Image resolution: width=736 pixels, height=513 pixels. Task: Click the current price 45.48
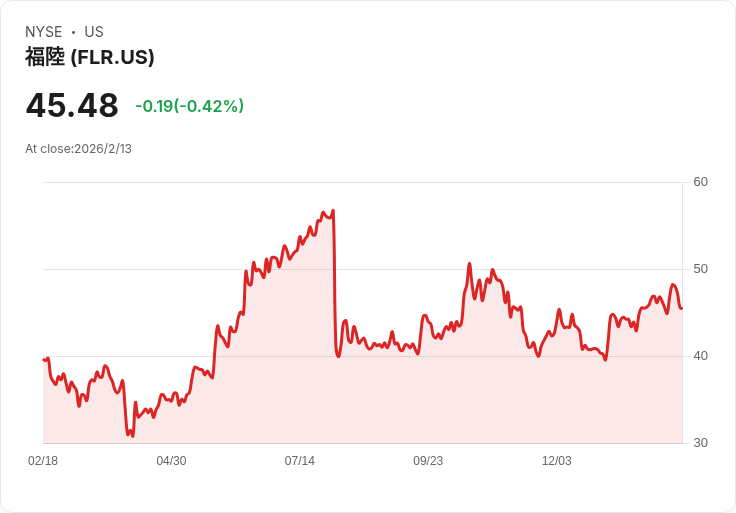(x=72, y=106)
